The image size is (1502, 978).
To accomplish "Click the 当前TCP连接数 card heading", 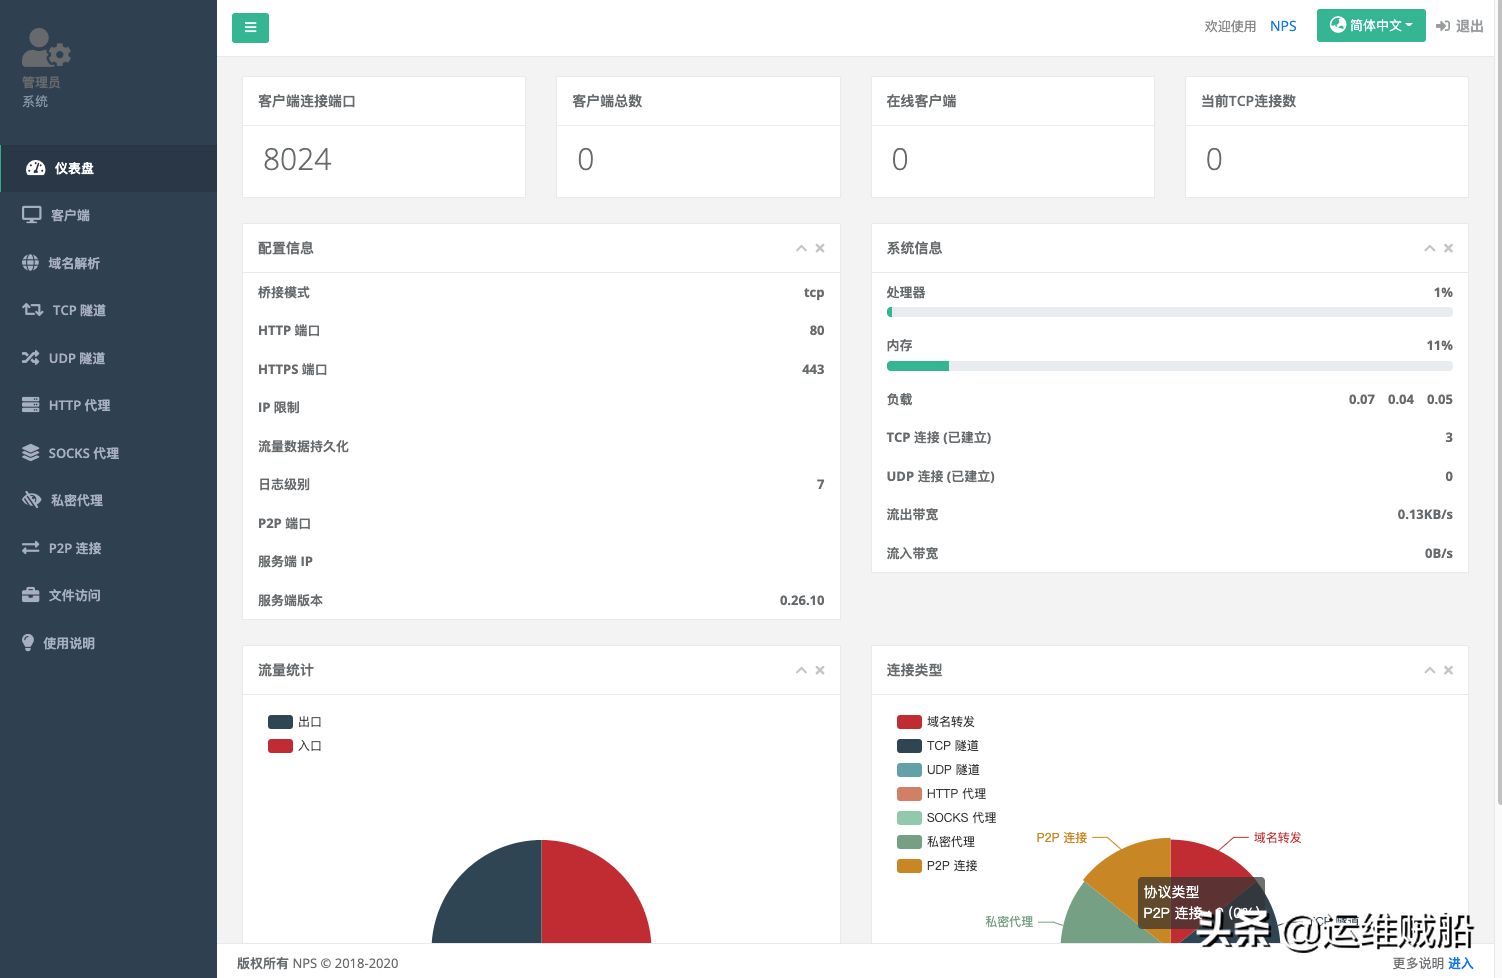I will tap(1248, 101).
